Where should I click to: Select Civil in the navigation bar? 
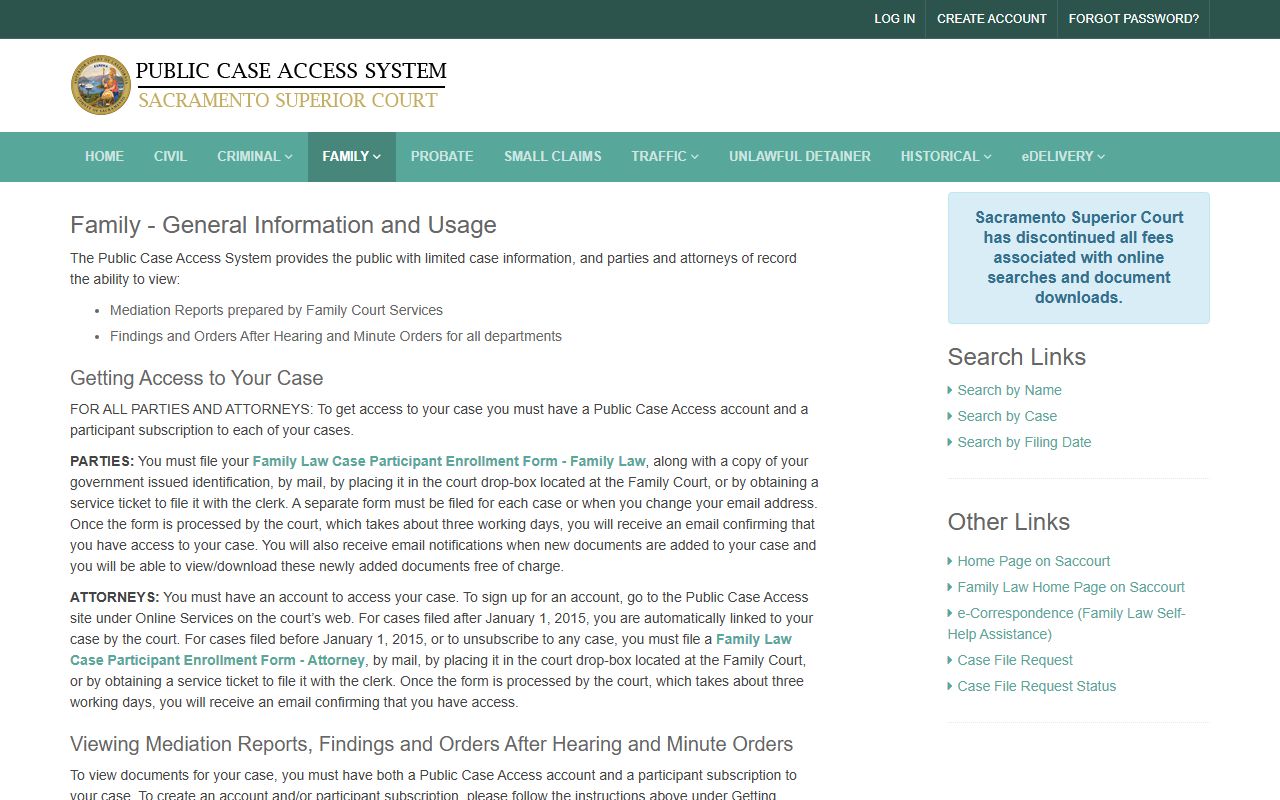[x=170, y=156]
